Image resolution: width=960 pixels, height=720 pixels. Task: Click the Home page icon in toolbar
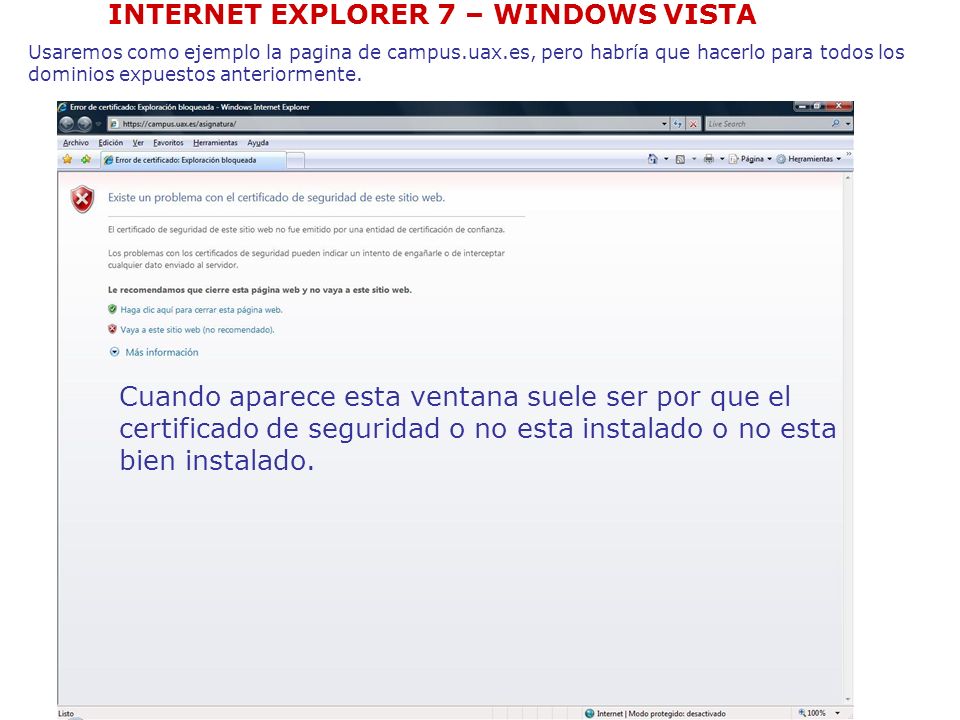tap(652, 159)
